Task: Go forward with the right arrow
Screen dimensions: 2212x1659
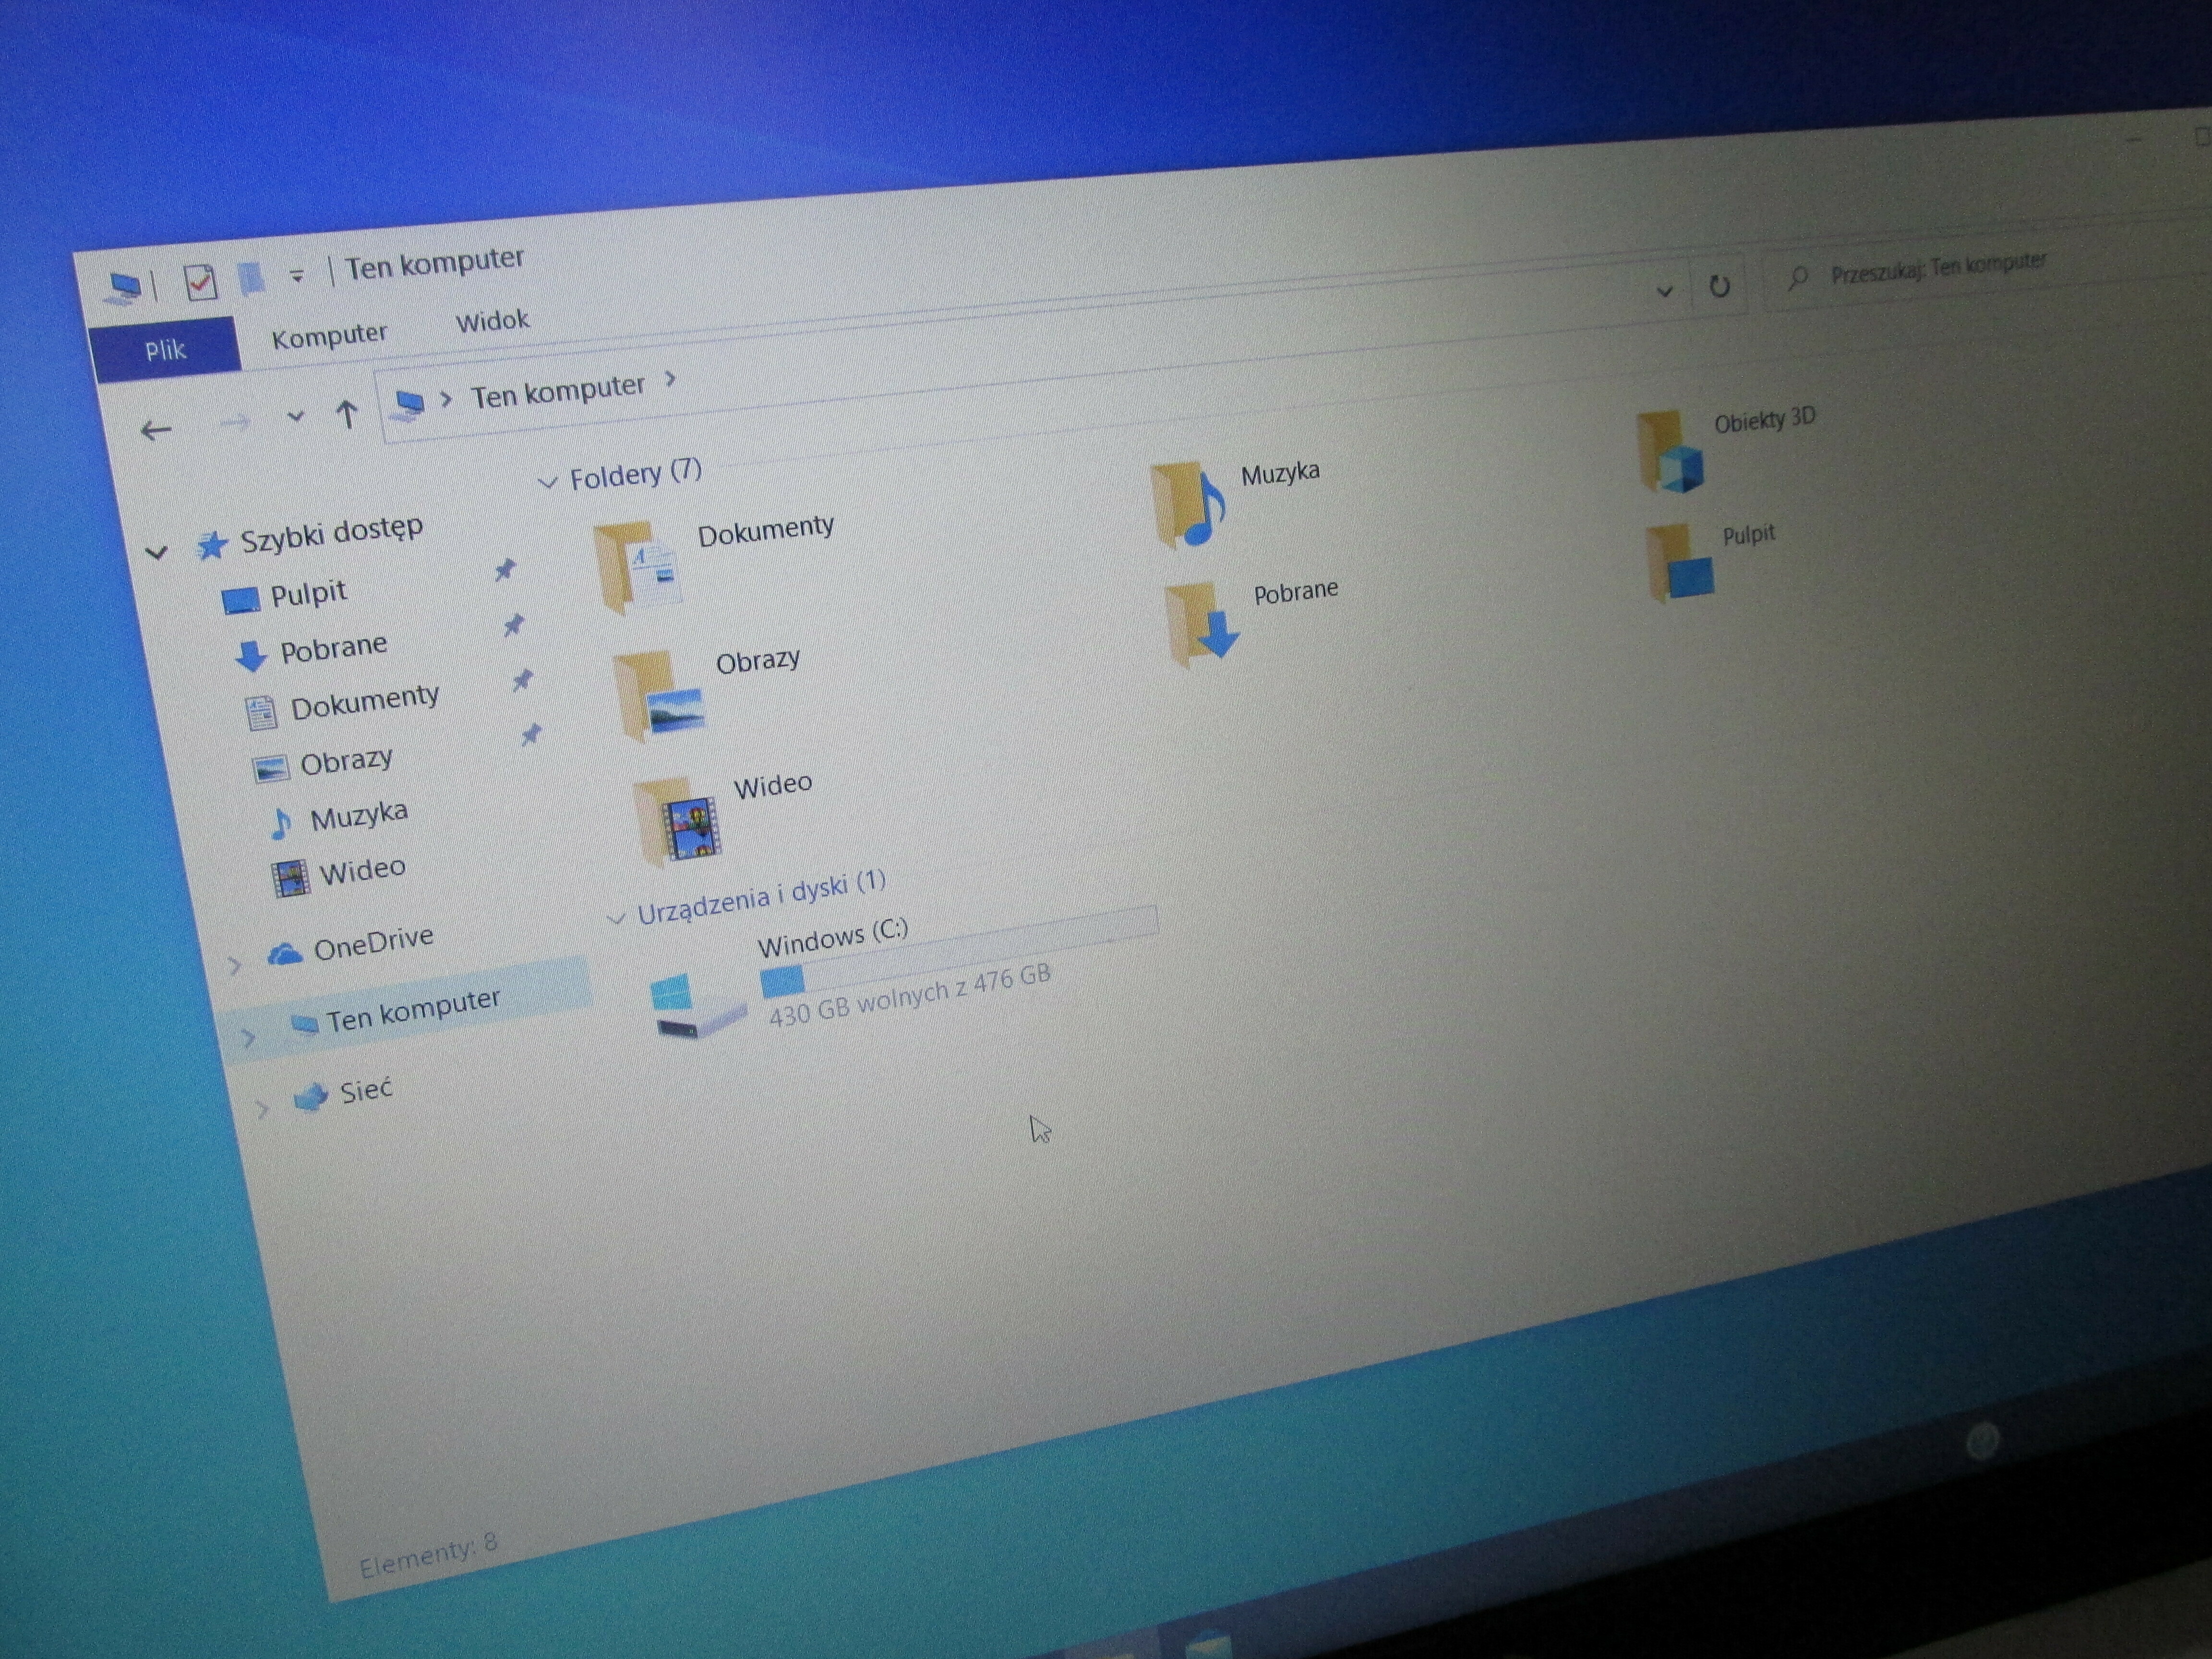Action: 235,423
